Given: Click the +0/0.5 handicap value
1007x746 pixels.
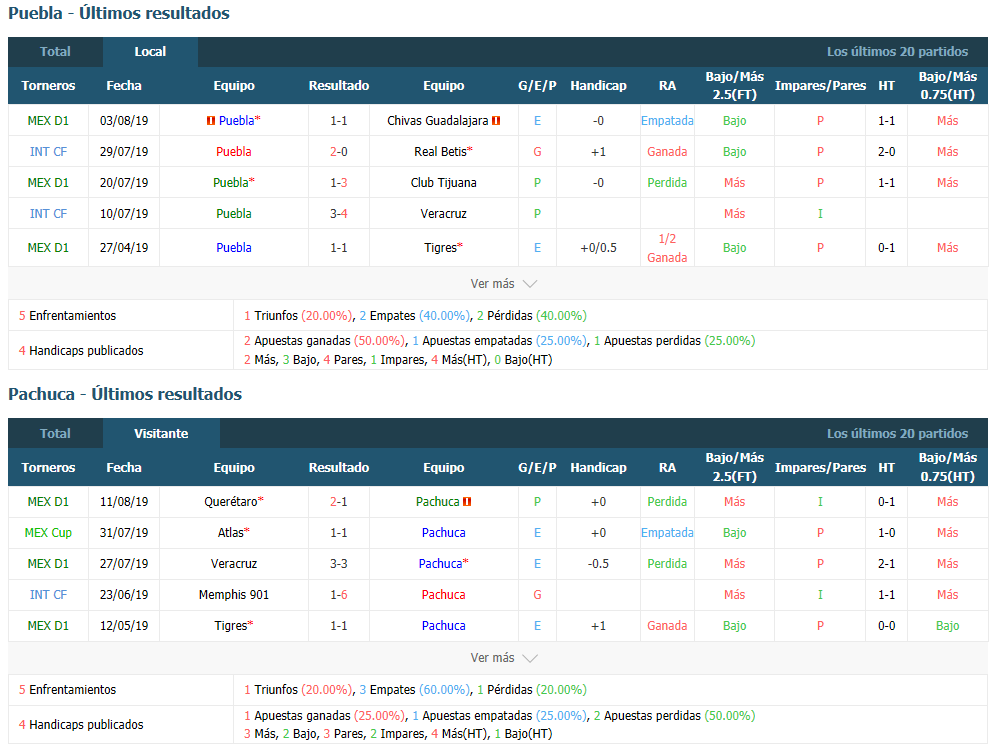Looking at the screenshot, I should tap(599, 248).
